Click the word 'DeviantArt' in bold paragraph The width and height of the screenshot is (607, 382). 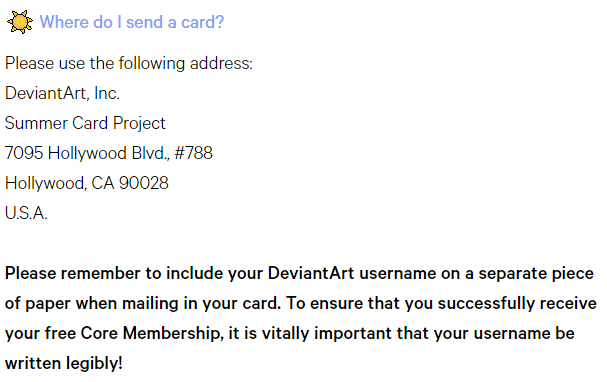[x=311, y=273]
